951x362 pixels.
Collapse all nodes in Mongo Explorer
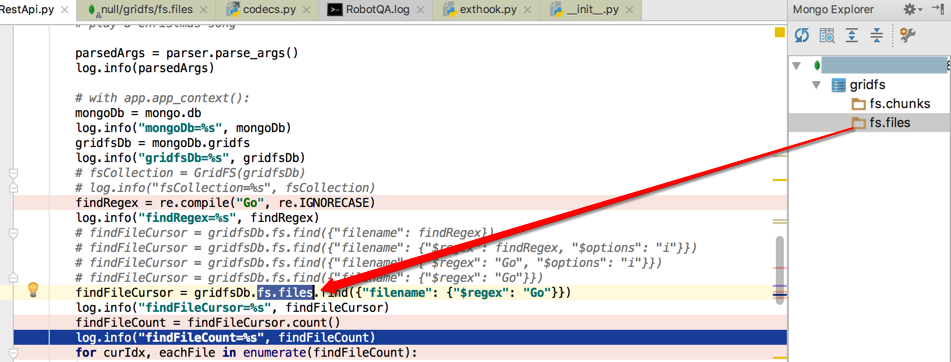[876, 35]
